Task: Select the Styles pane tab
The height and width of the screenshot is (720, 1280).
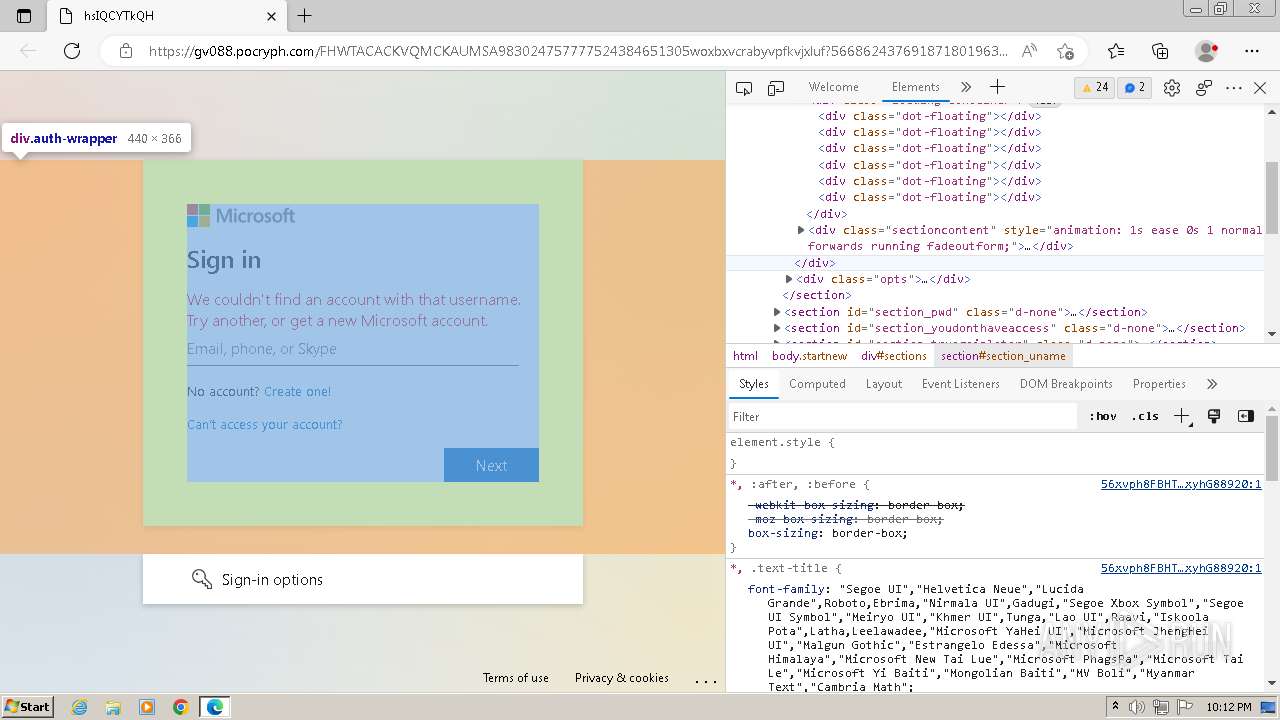Action: 754,384
